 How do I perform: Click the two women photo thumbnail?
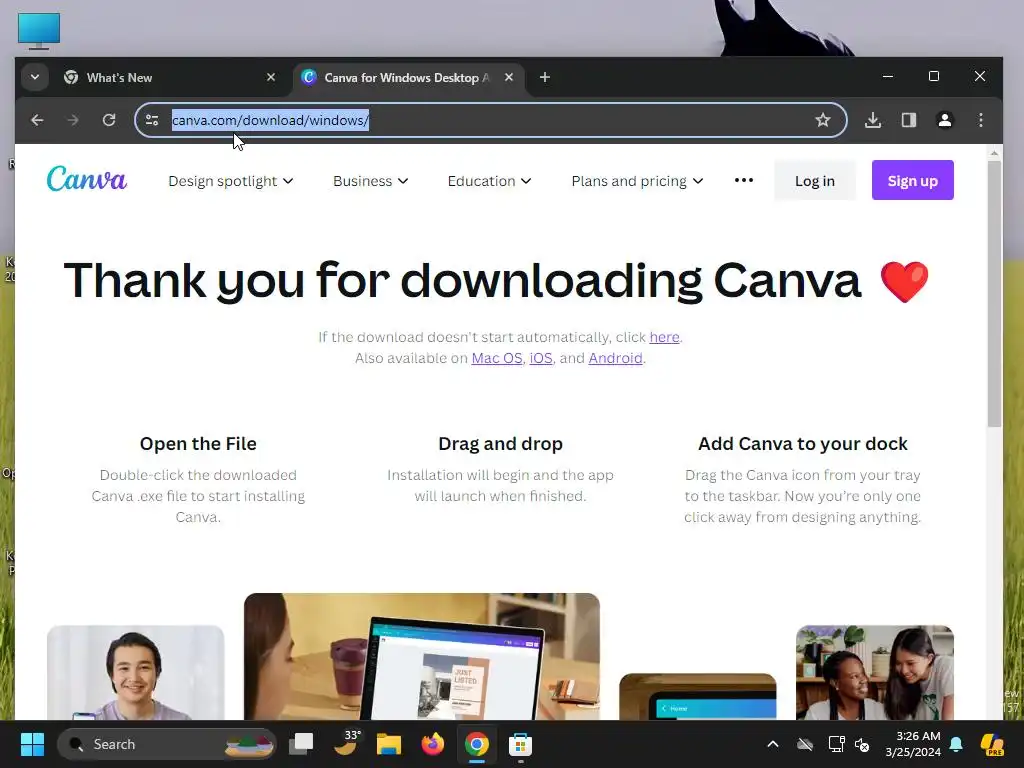coord(875,673)
